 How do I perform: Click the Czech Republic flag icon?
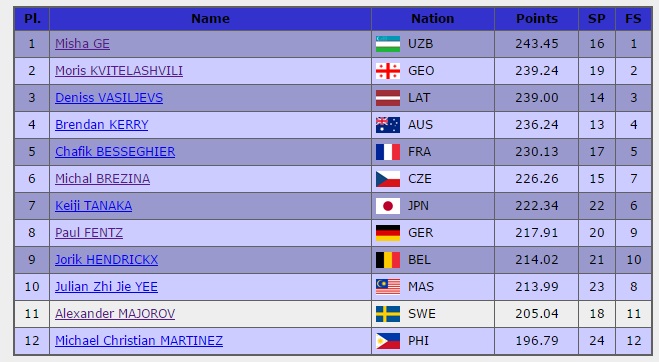[x=387, y=179]
